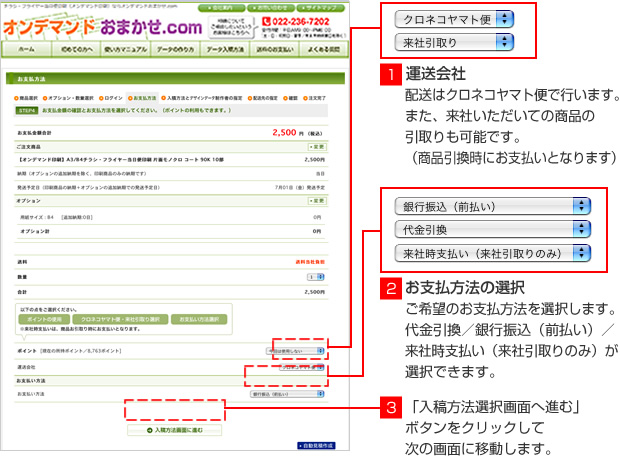
Task: Open the 来社引取り callout dropdown
Action: pyautogui.click(x=454, y=43)
